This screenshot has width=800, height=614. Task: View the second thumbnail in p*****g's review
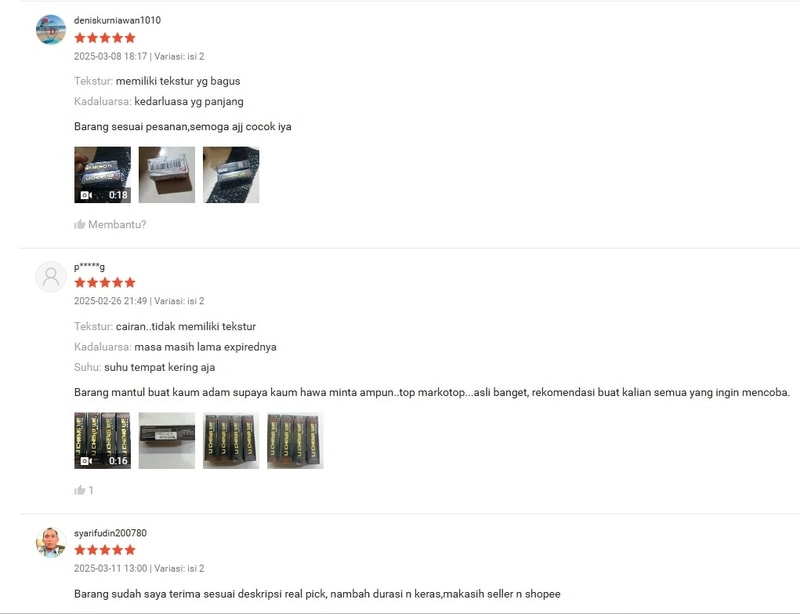tap(167, 440)
